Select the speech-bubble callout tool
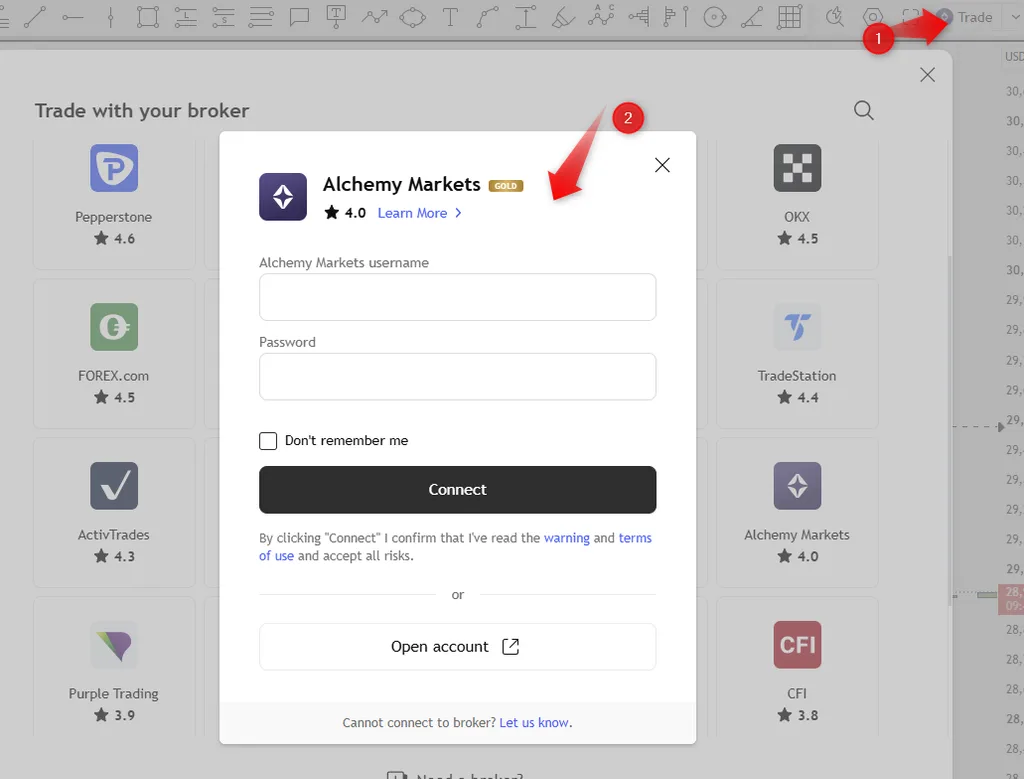 (299, 17)
